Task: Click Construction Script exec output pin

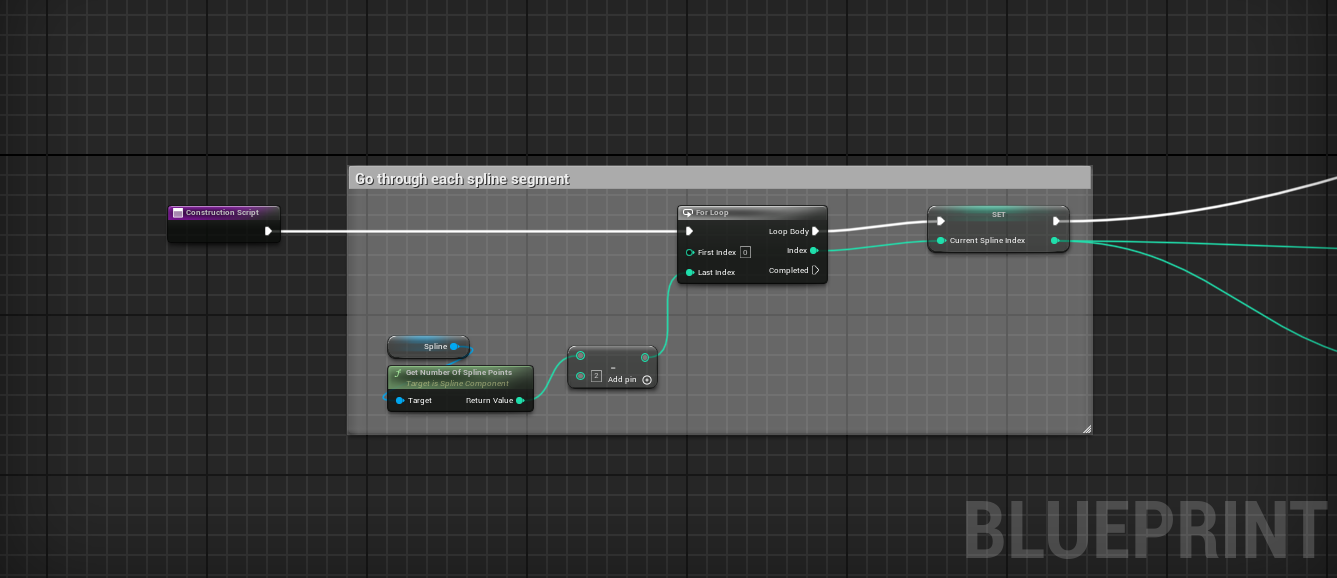Action: pyautogui.click(x=268, y=231)
